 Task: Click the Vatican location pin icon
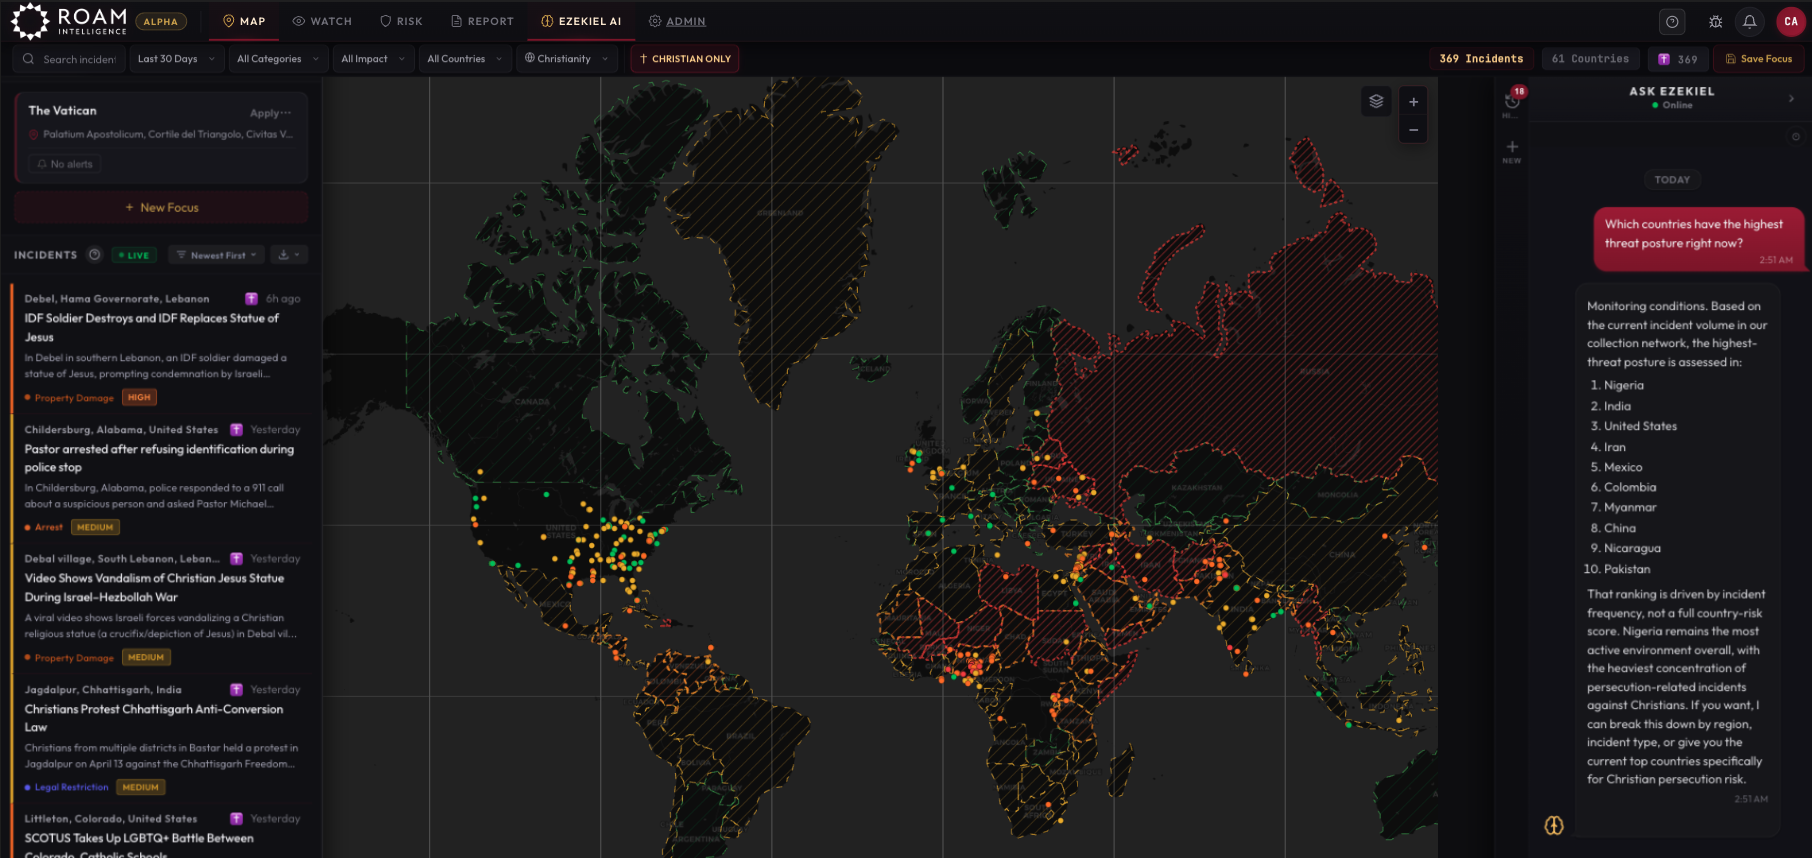[x=33, y=134]
